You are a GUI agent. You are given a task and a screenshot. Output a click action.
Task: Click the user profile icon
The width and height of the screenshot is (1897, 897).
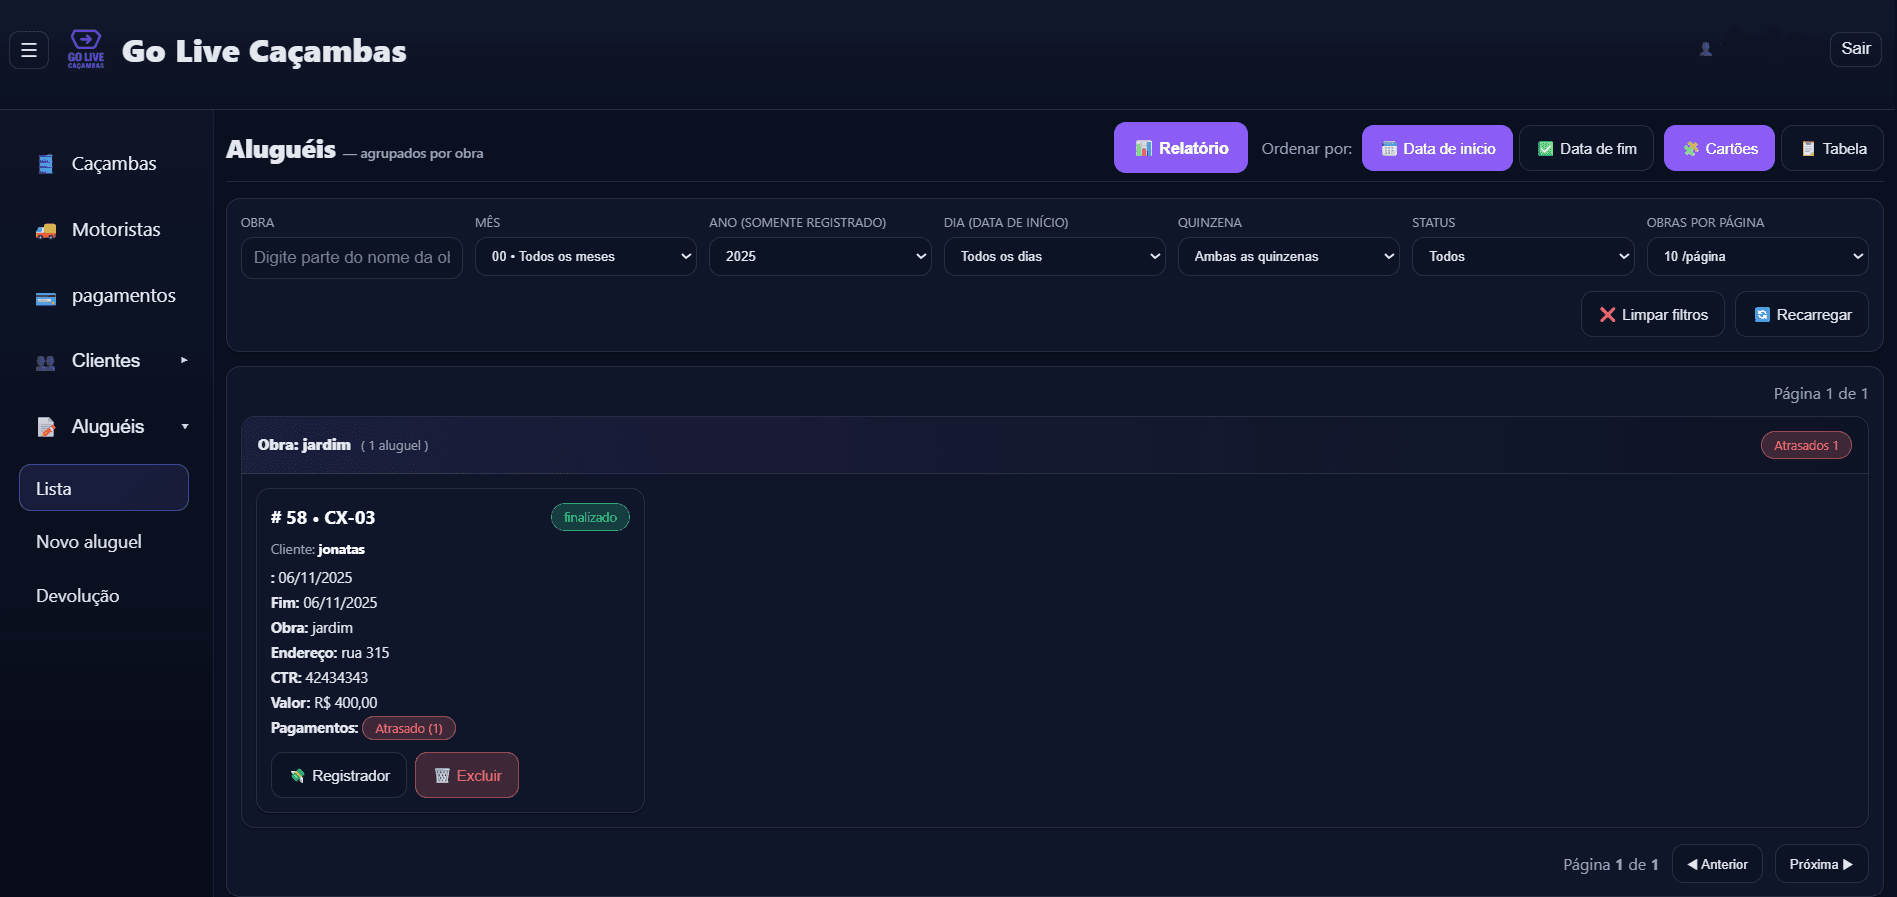tap(1706, 49)
